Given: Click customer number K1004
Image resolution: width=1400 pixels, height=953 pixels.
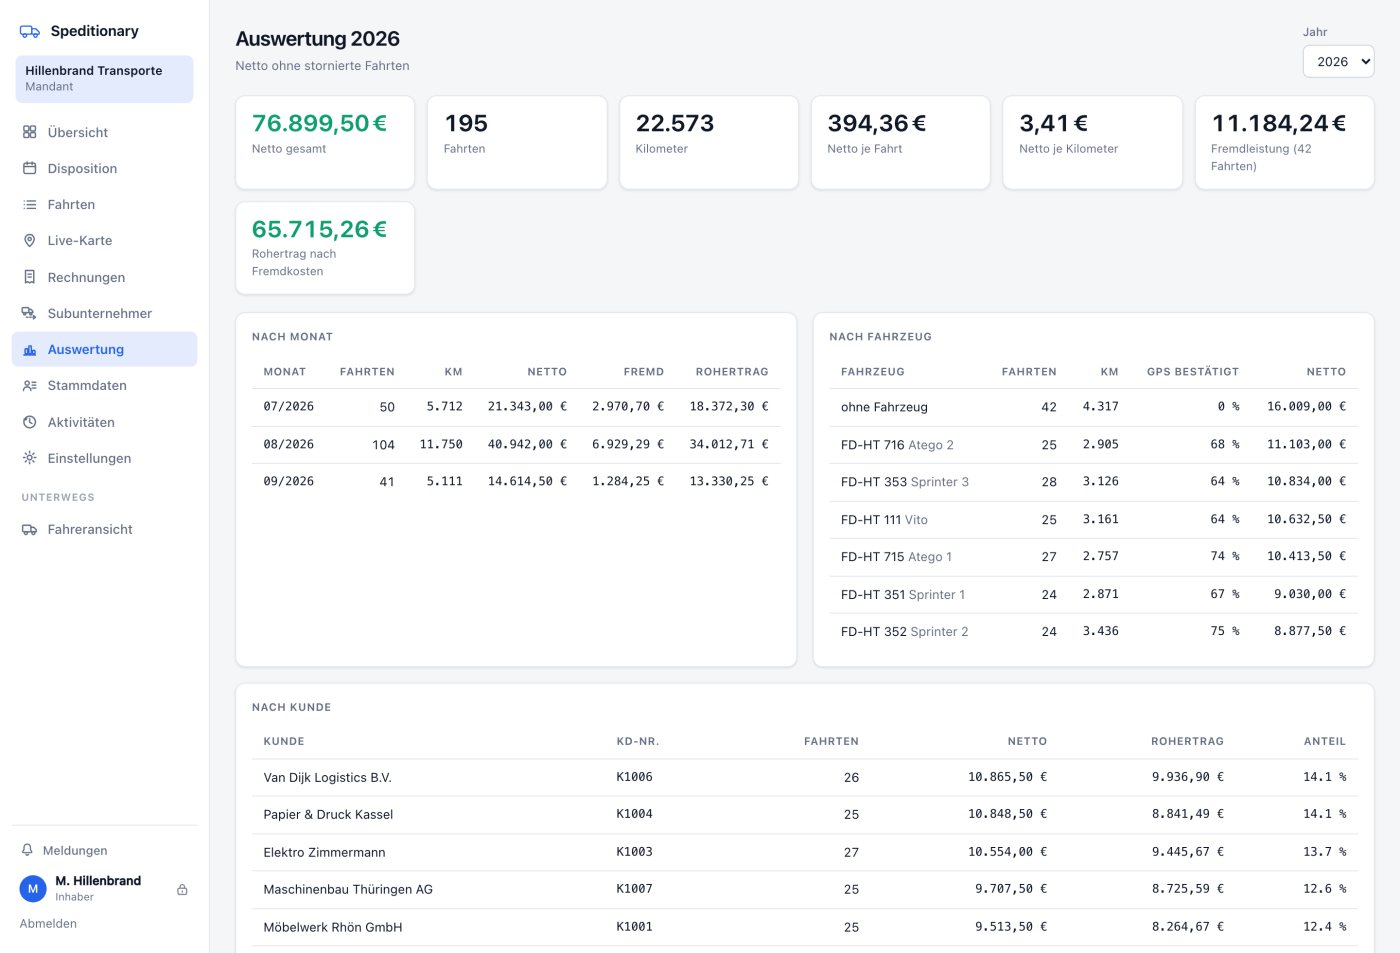Looking at the screenshot, I should pyautogui.click(x=634, y=814).
